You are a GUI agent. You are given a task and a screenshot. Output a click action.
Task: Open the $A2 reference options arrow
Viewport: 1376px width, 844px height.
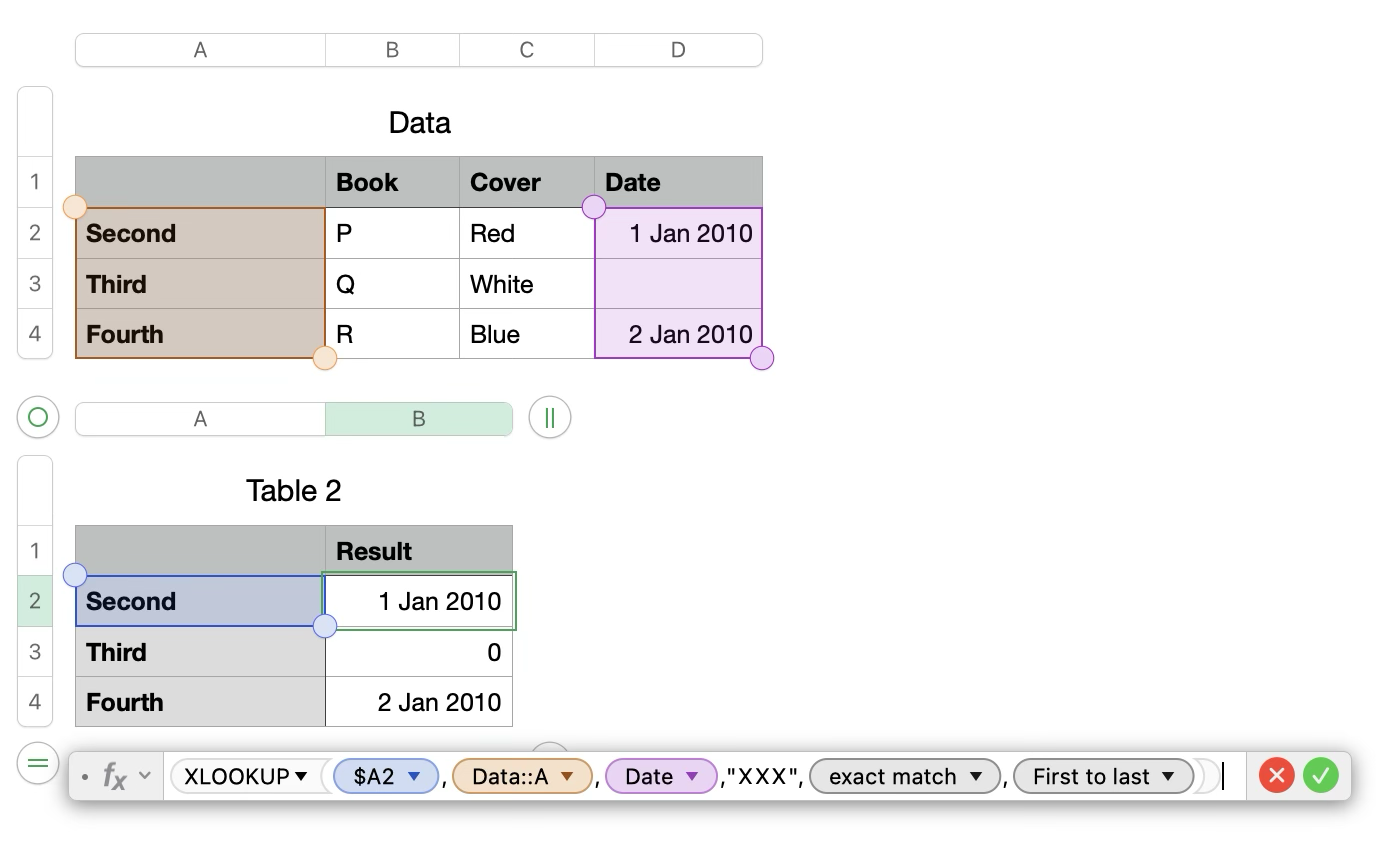(414, 776)
